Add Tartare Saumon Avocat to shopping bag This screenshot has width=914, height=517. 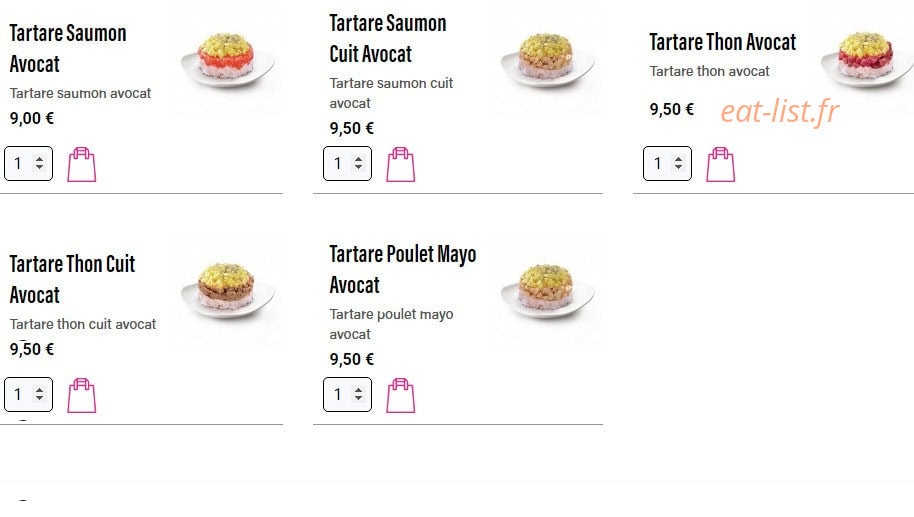82,165
